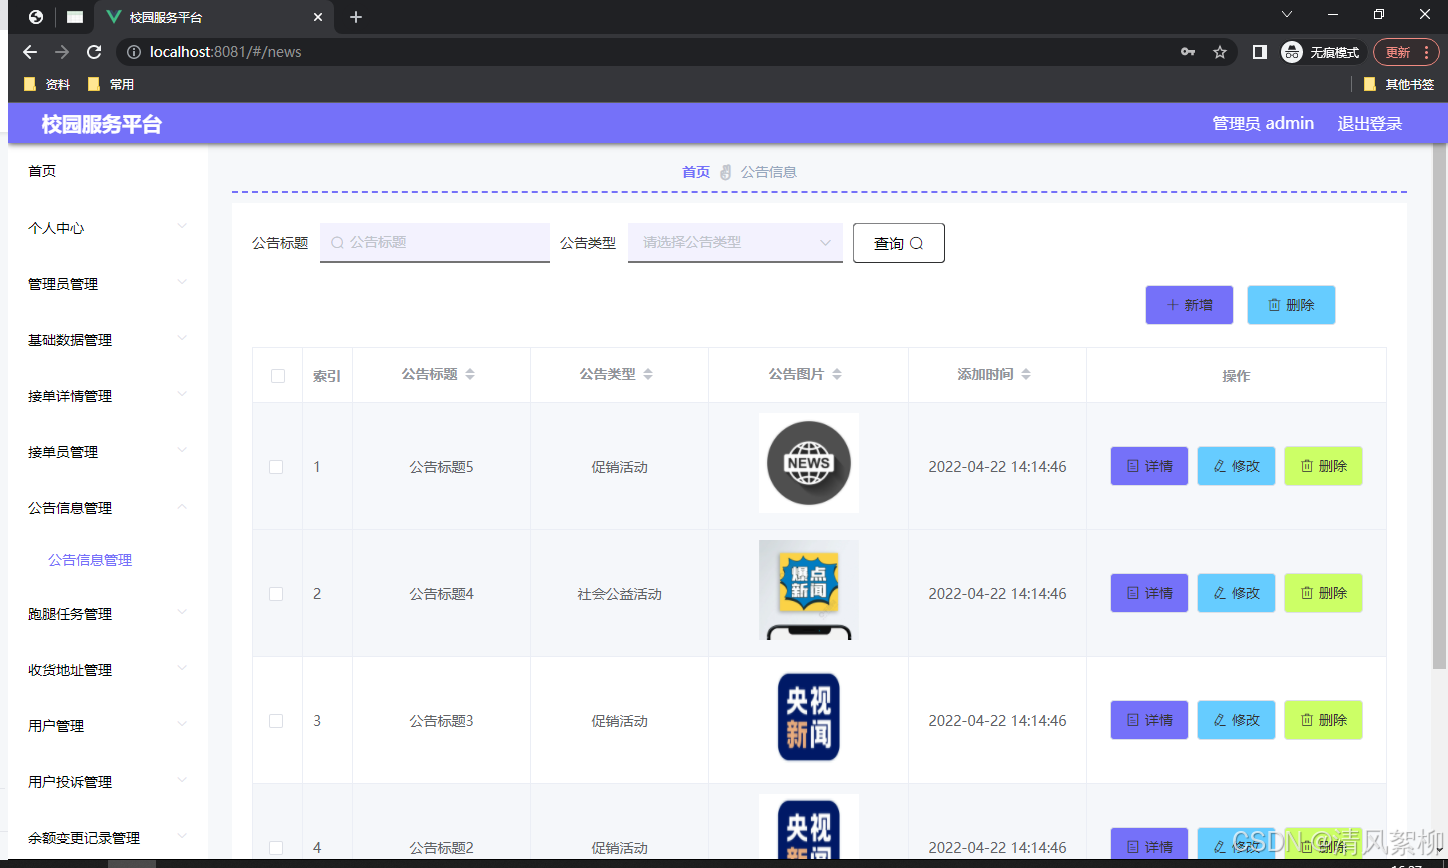Expand 用户投诉管理 sidebar menu
The width and height of the screenshot is (1448, 868).
click(108, 782)
